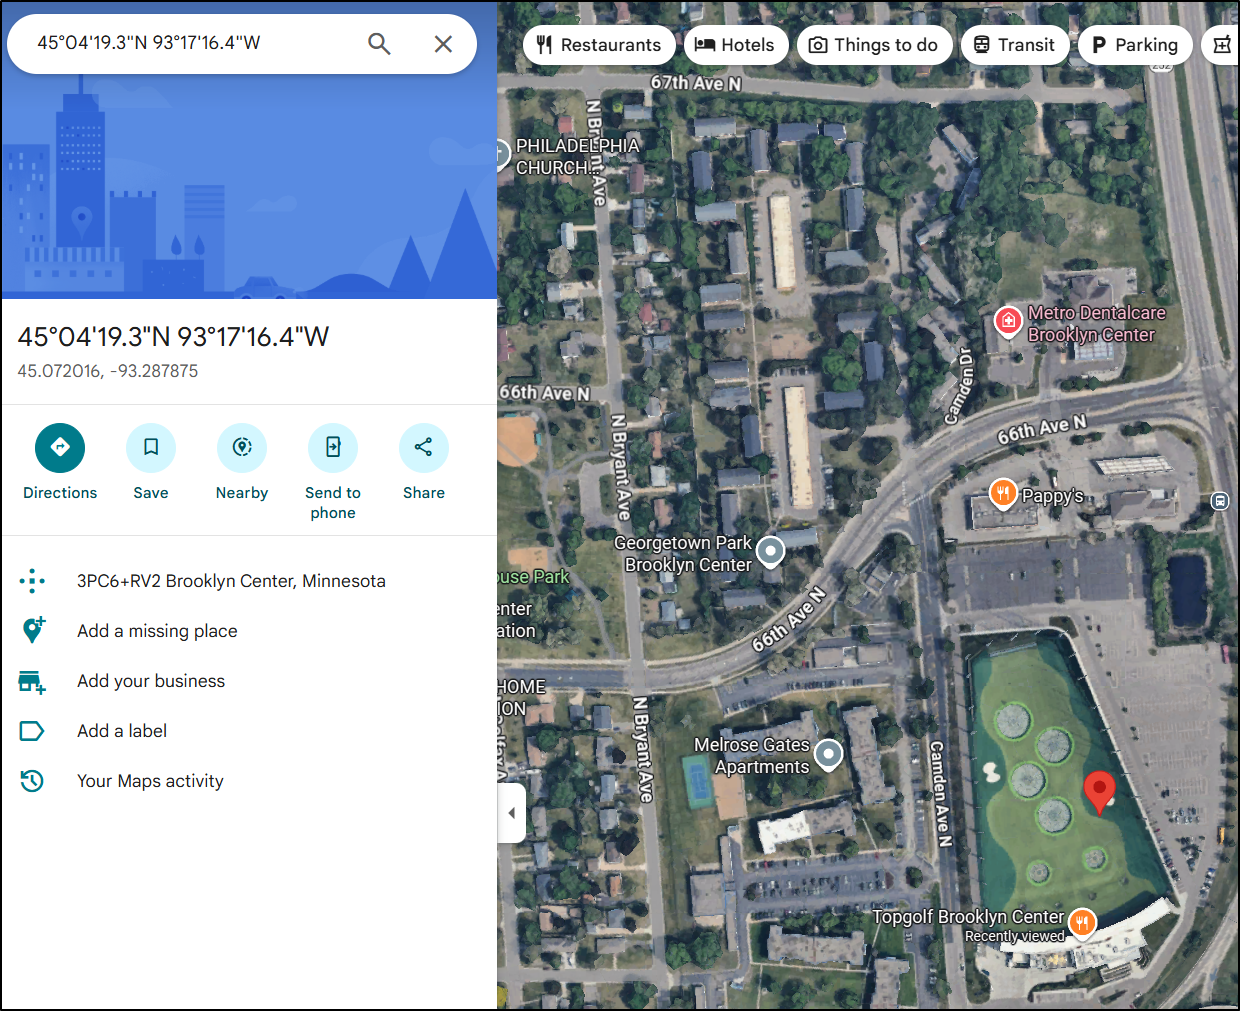Select Add a missing place

pos(157,631)
